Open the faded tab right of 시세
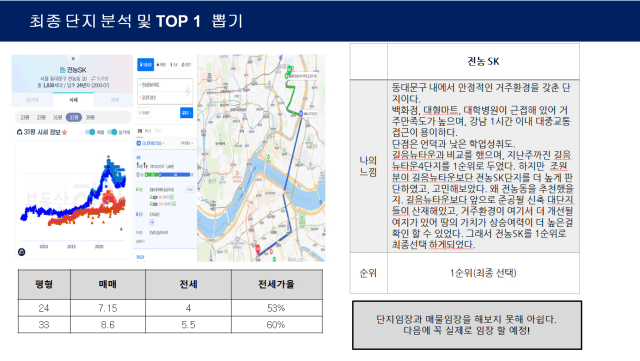The height and width of the screenshot is (361, 640). click(x=115, y=100)
